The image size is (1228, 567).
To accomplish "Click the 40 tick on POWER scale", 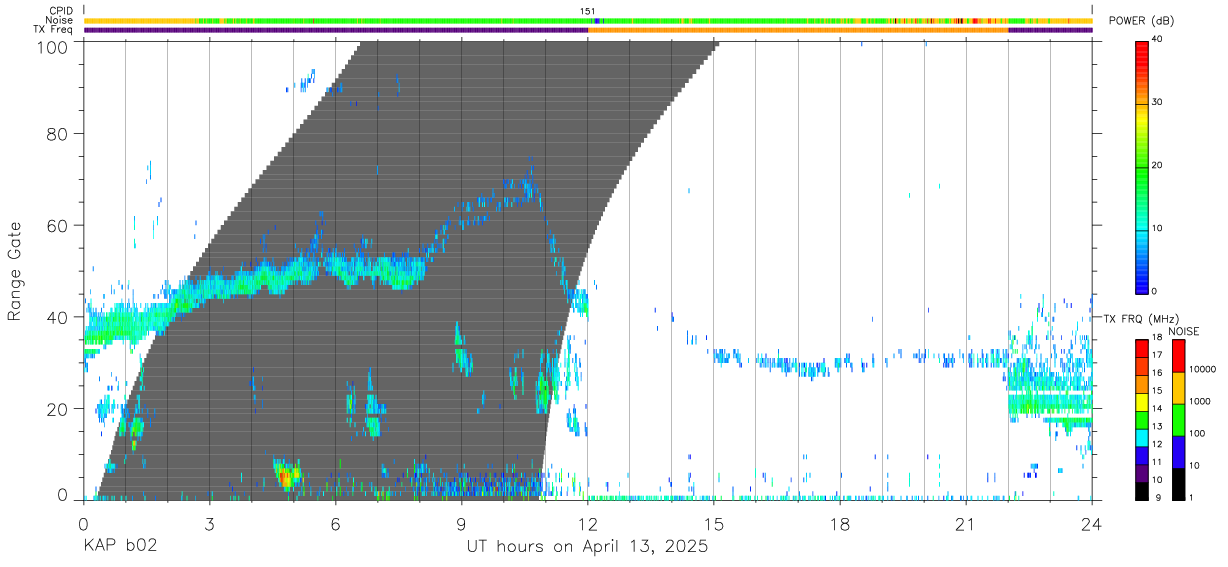I will tap(1157, 39).
